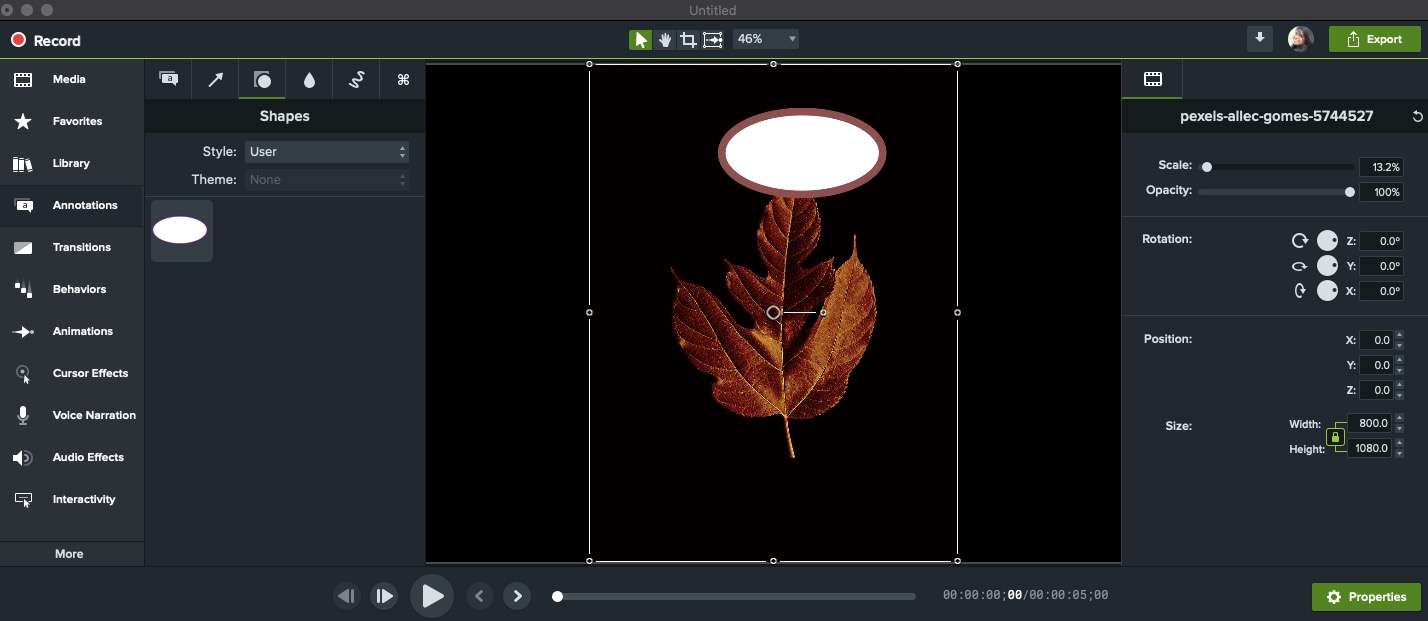Open keystroke callouts annotation tab
Screen dimensions: 1428x621
[x=403, y=80]
